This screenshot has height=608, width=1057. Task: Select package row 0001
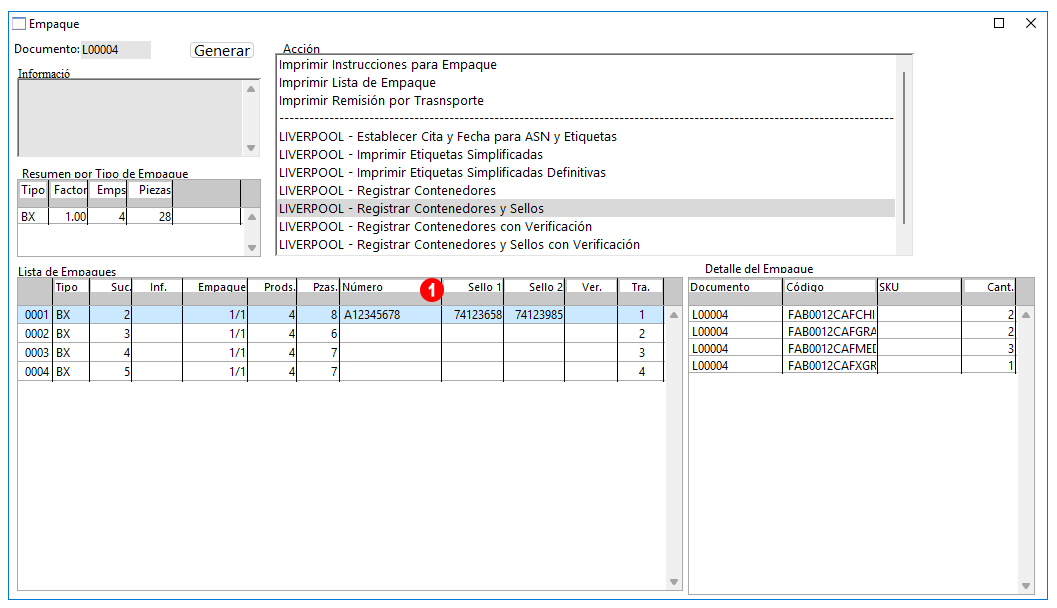pyautogui.click(x=340, y=315)
